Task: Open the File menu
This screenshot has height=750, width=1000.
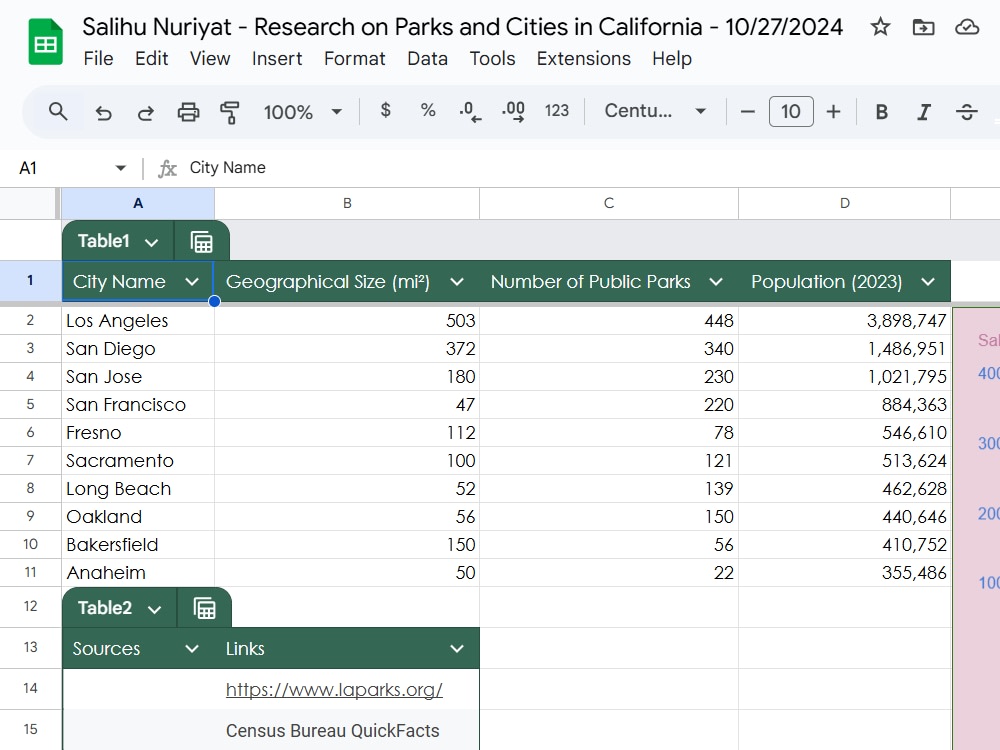Action: pyautogui.click(x=98, y=59)
